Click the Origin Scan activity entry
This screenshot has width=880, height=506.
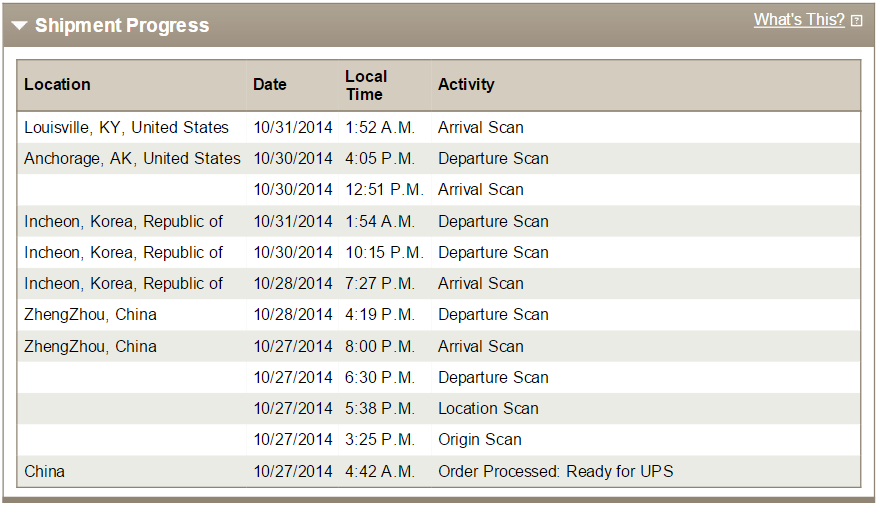click(x=480, y=440)
